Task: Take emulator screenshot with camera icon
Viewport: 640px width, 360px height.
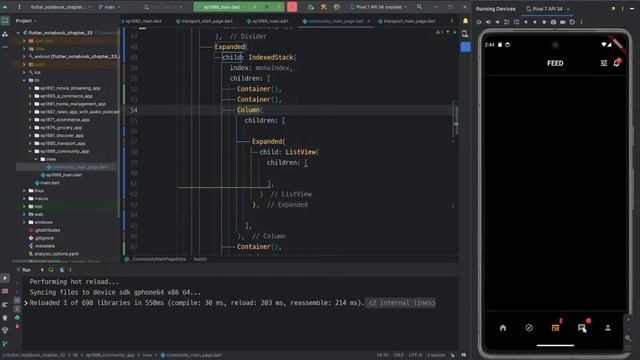Action: click(553, 22)
